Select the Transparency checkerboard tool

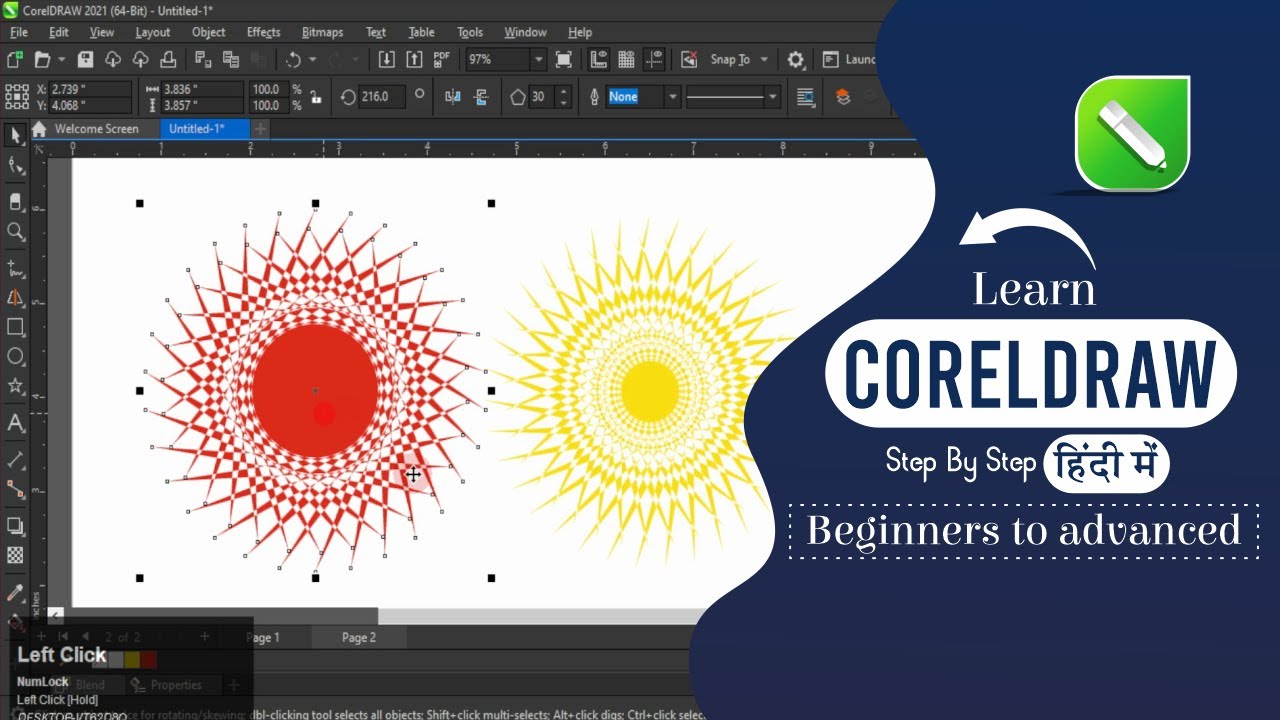point(15,555)
